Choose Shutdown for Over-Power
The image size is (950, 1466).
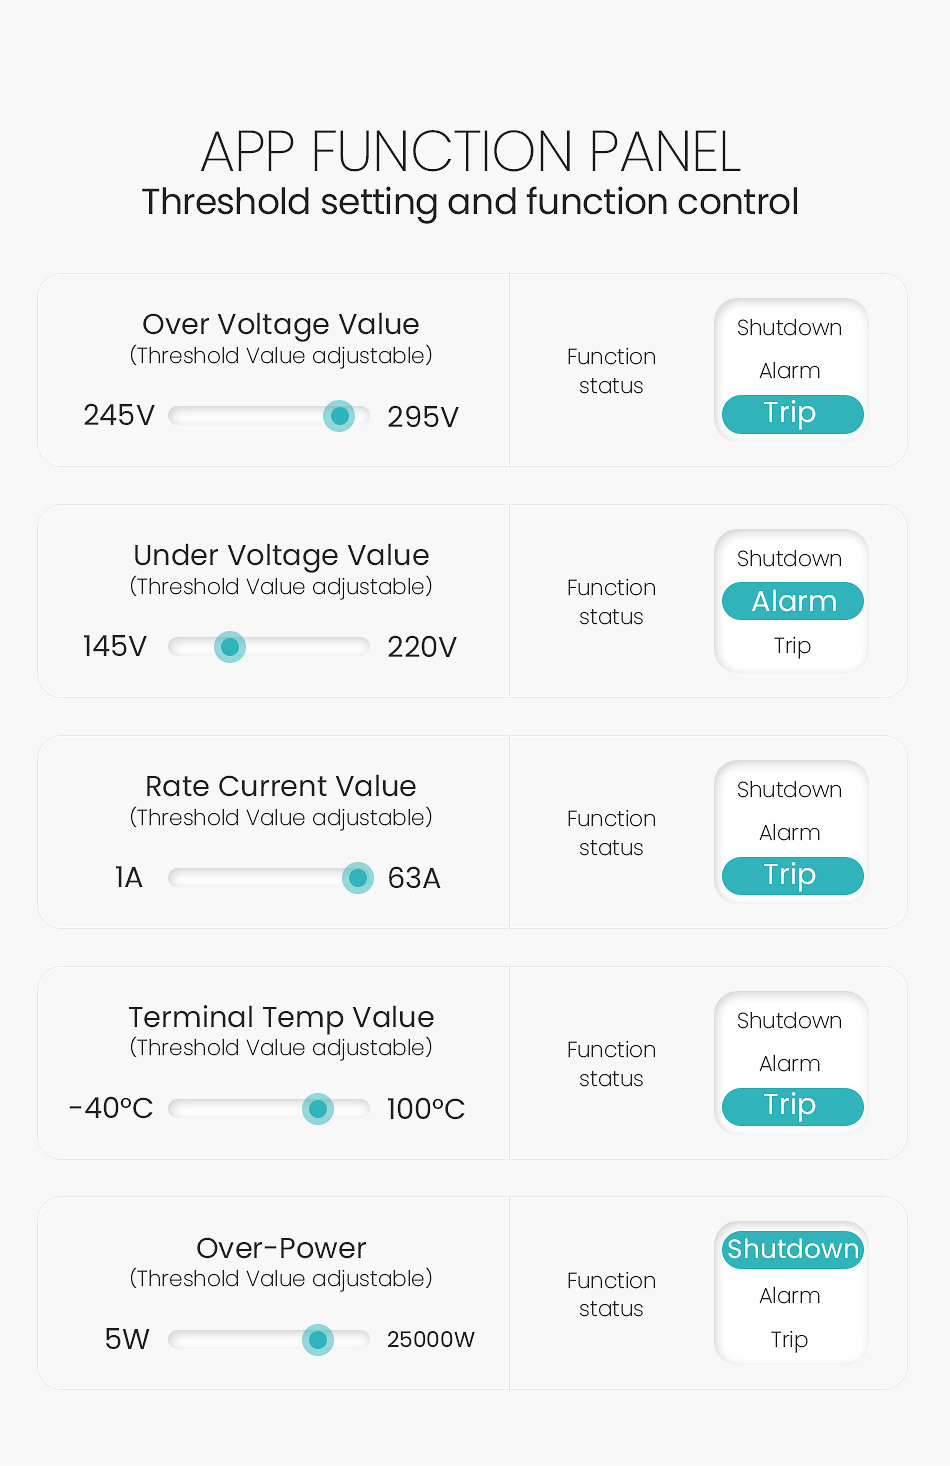coord(792,1249)
